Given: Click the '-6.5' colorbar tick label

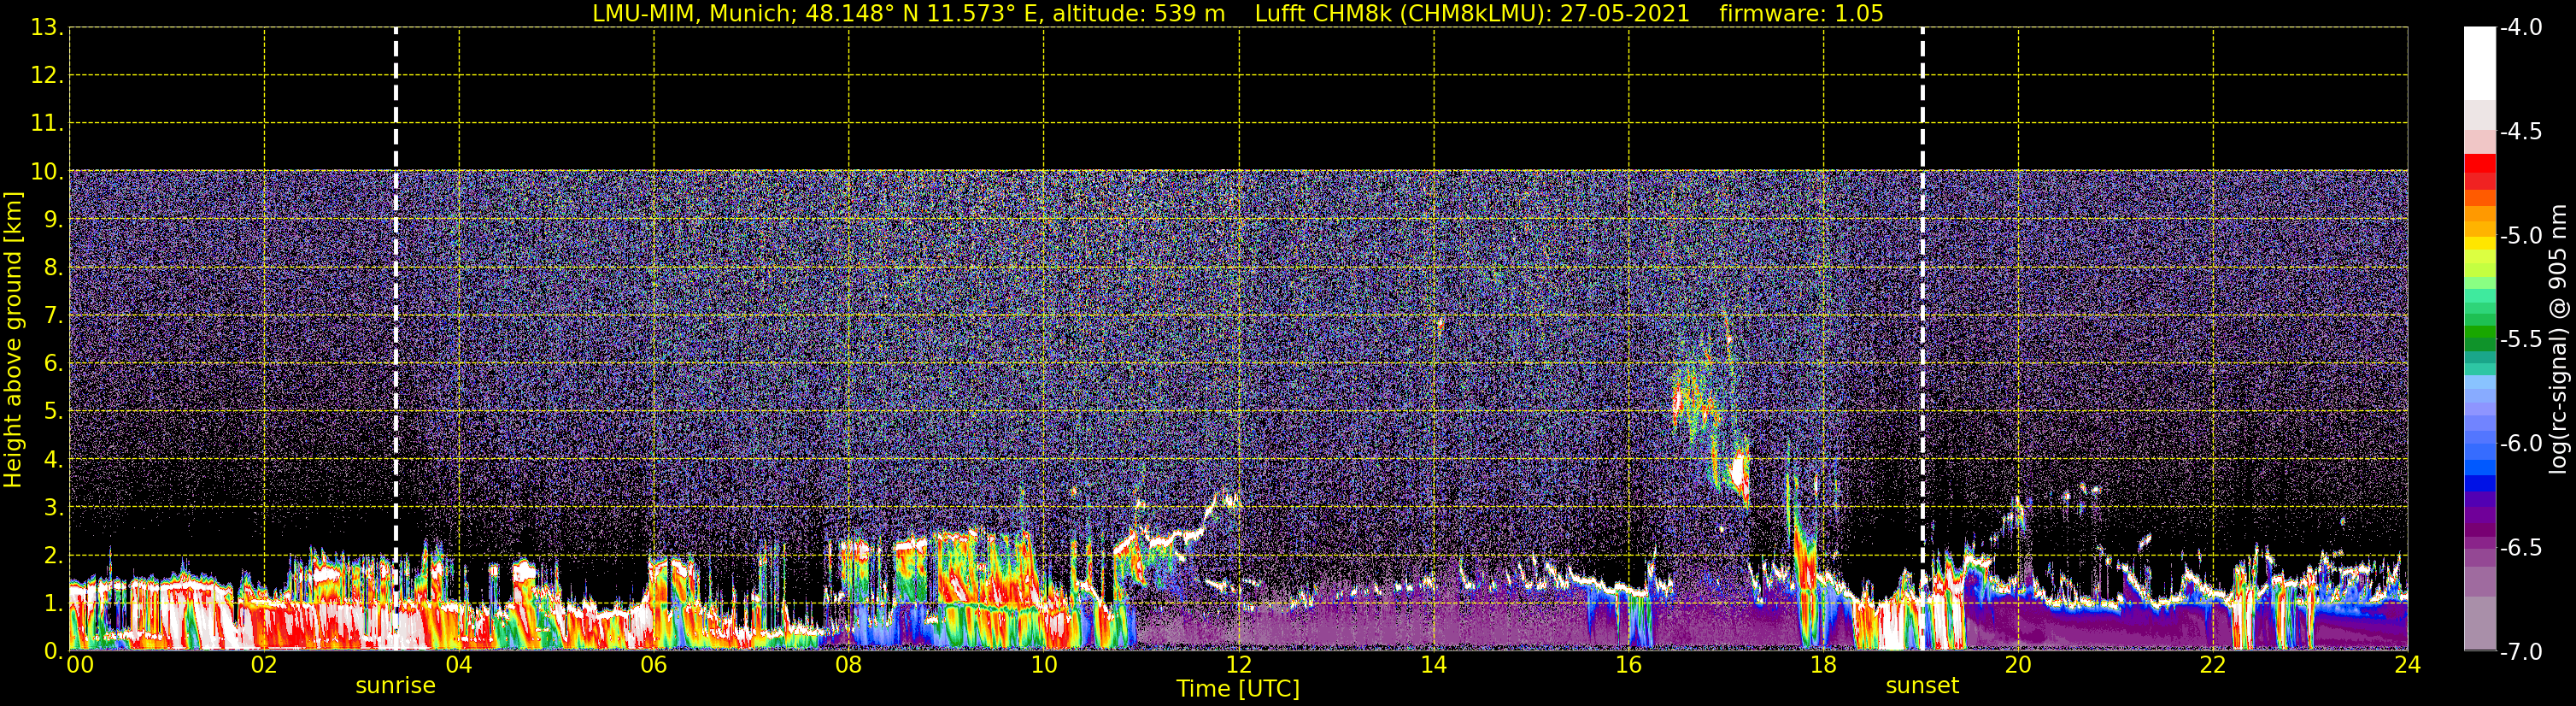Looking at the screenshot, I should [2520, 548].
